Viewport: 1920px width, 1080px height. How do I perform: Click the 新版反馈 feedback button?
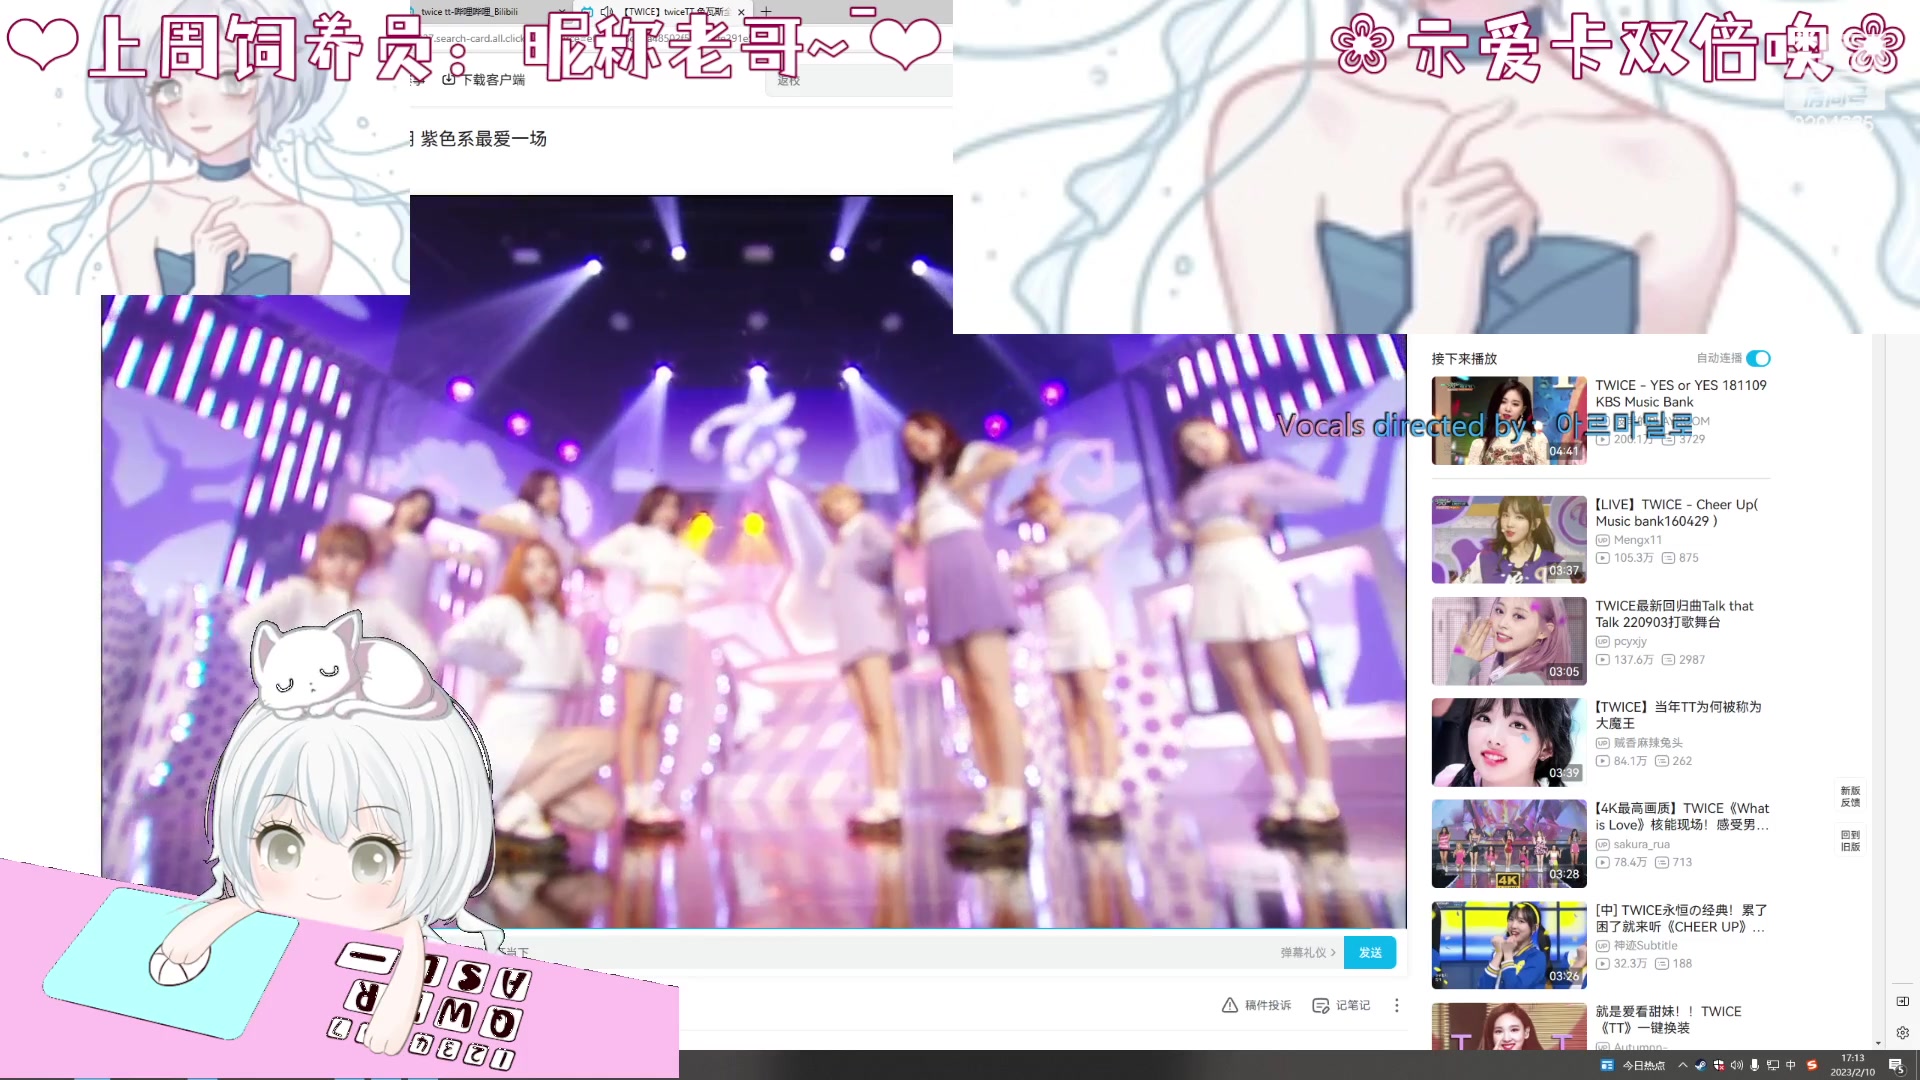(x=1851, y=796)
